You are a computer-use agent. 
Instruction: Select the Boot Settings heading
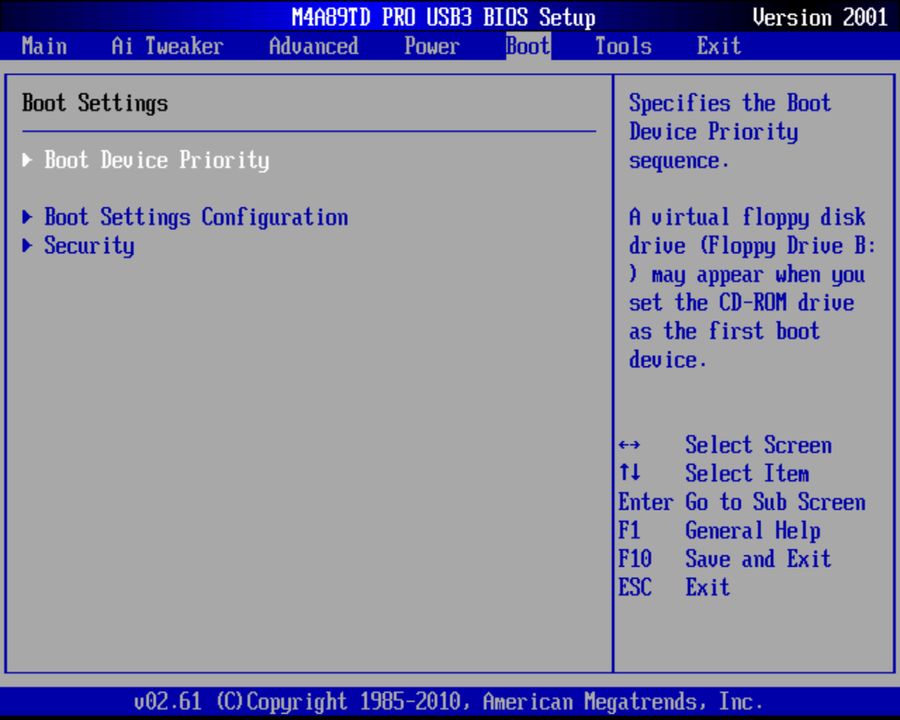94,103
